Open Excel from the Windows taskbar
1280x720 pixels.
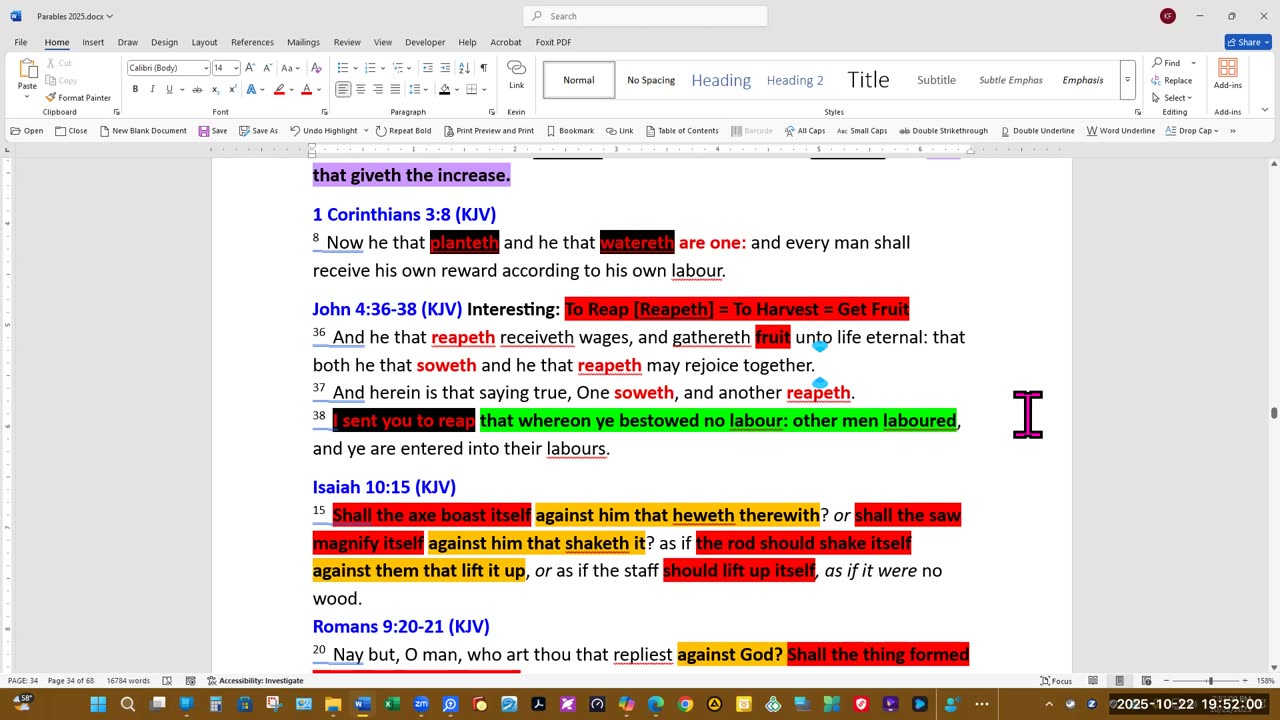[x=391, y=704]
